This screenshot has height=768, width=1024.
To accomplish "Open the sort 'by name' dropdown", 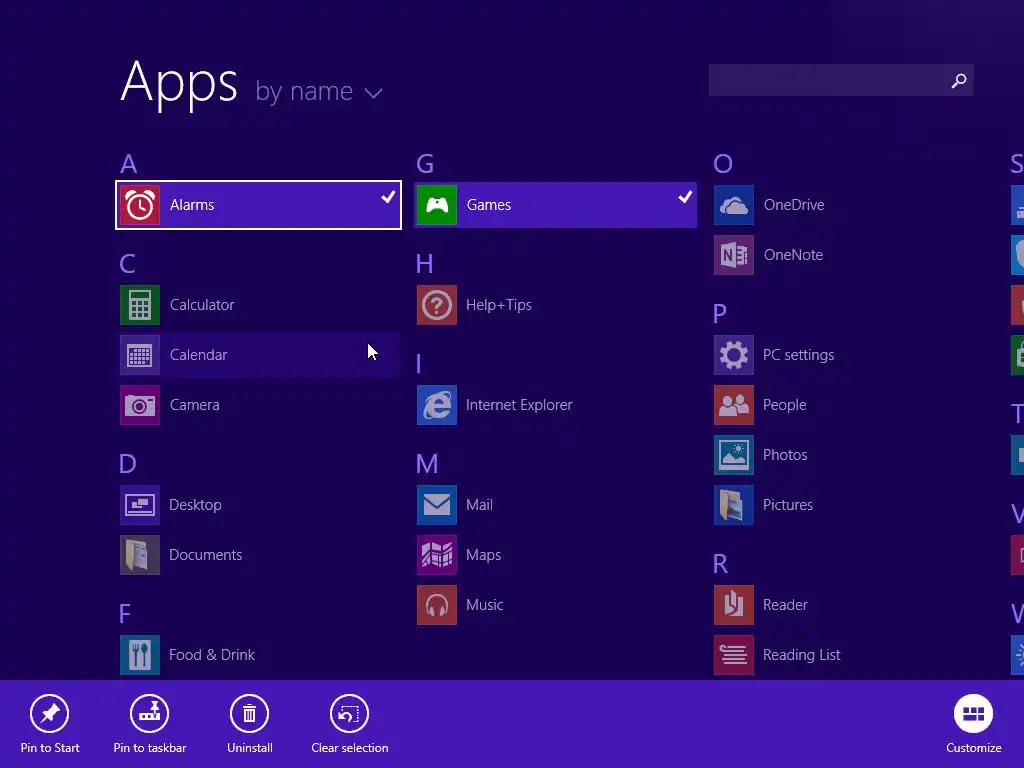I will pos(319,91).
